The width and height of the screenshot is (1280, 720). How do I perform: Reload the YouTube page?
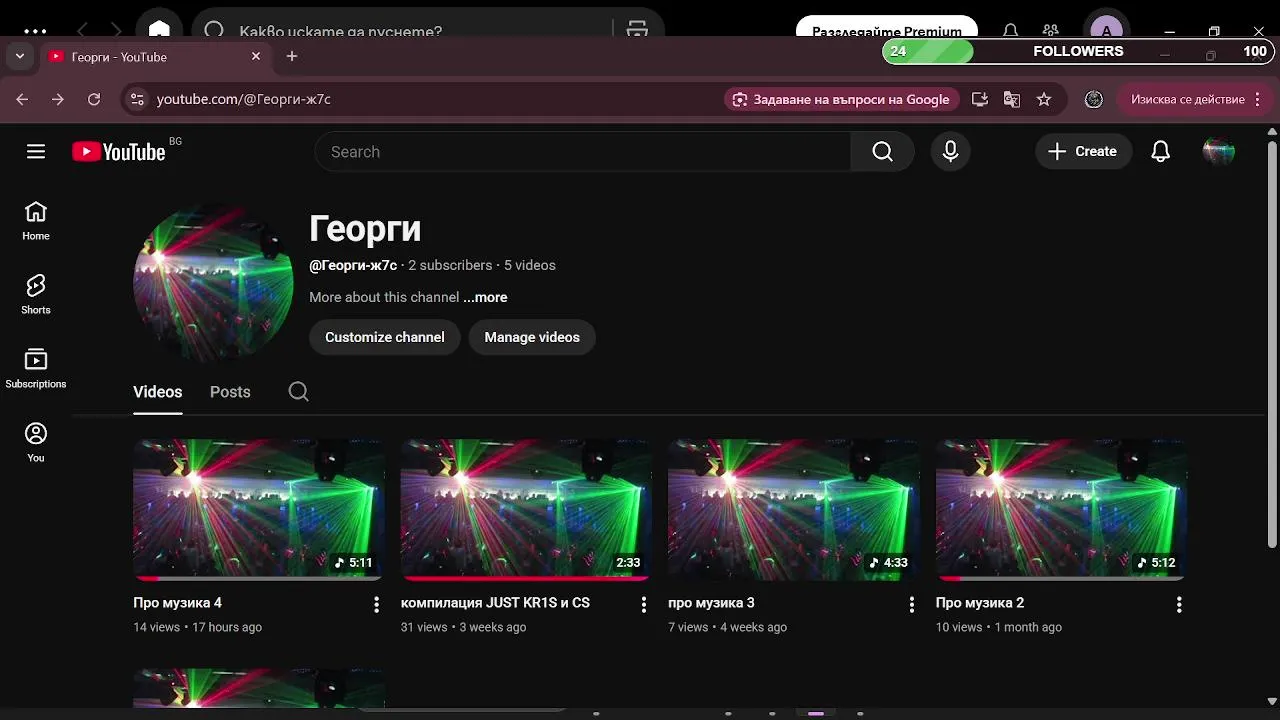pos(94,99)
